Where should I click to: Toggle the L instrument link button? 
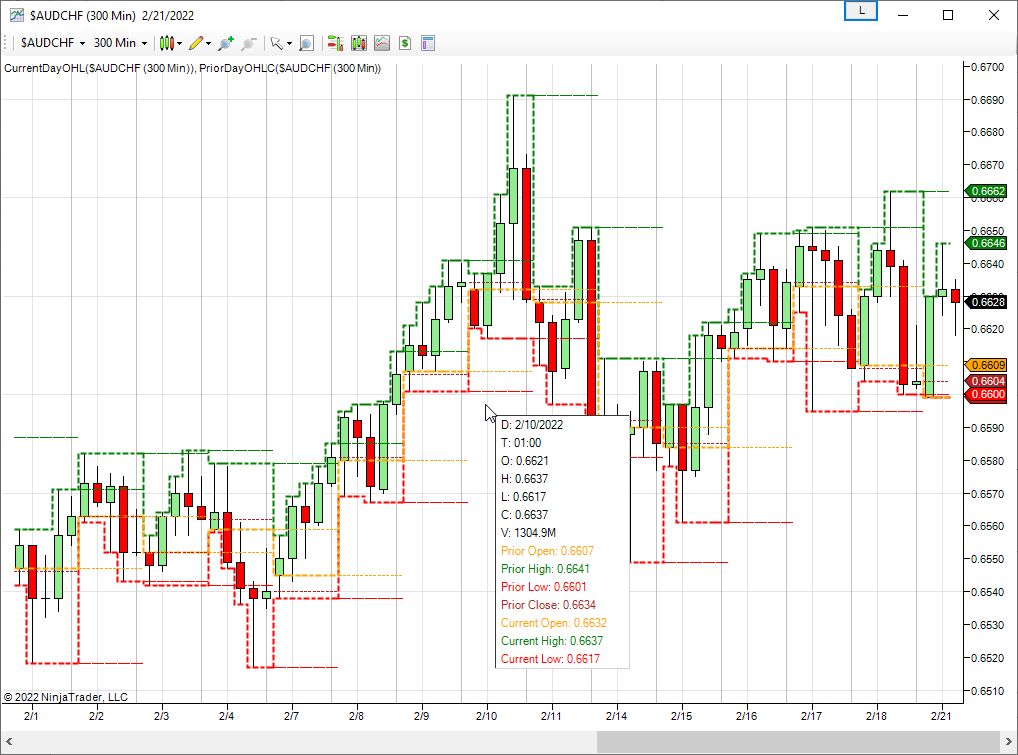[x=860, y=10]
